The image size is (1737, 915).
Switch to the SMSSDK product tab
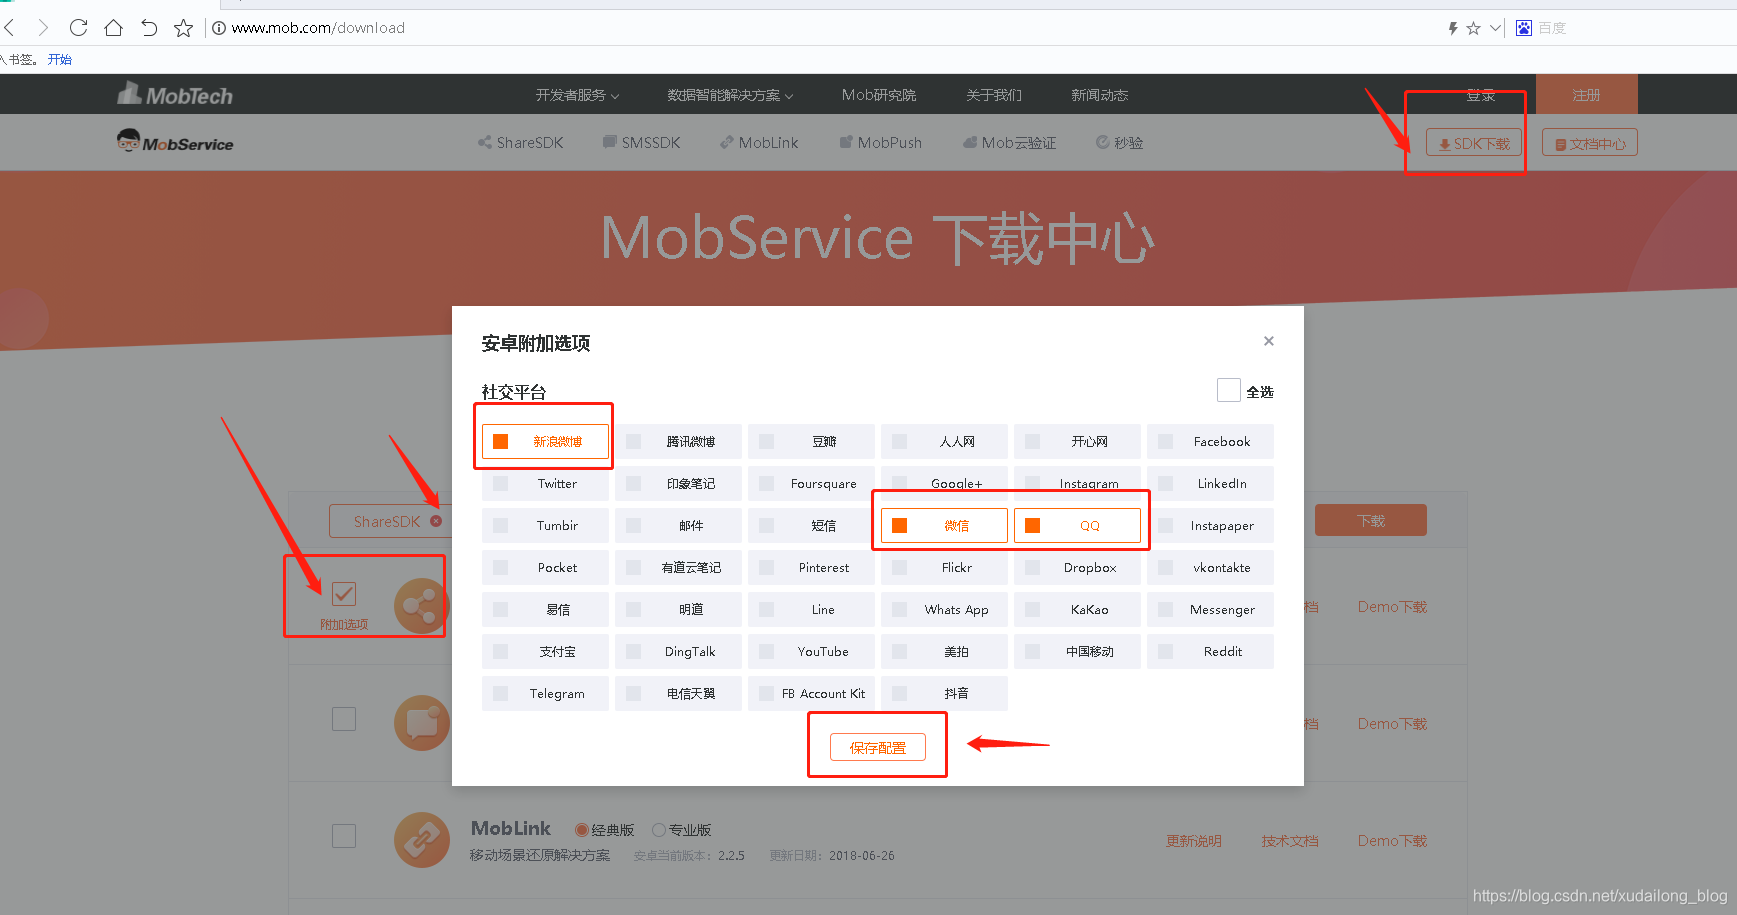642,143
